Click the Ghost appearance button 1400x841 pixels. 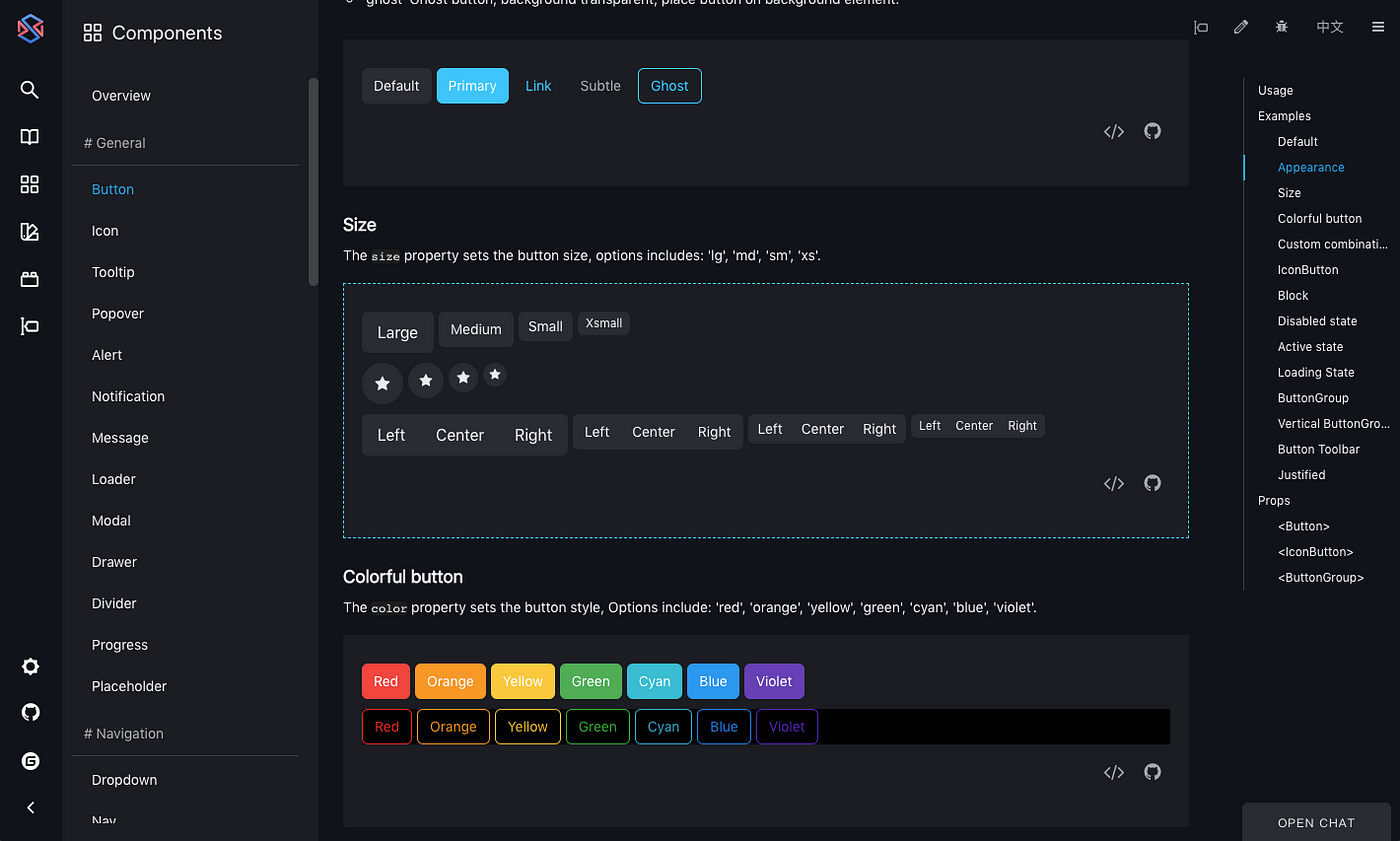pos(670,86)
